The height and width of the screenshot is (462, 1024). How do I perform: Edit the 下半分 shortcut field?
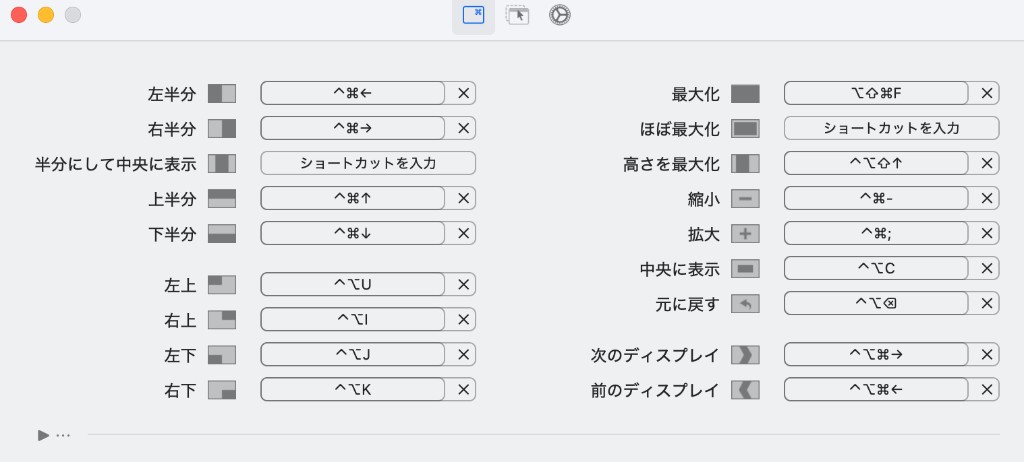353,233
